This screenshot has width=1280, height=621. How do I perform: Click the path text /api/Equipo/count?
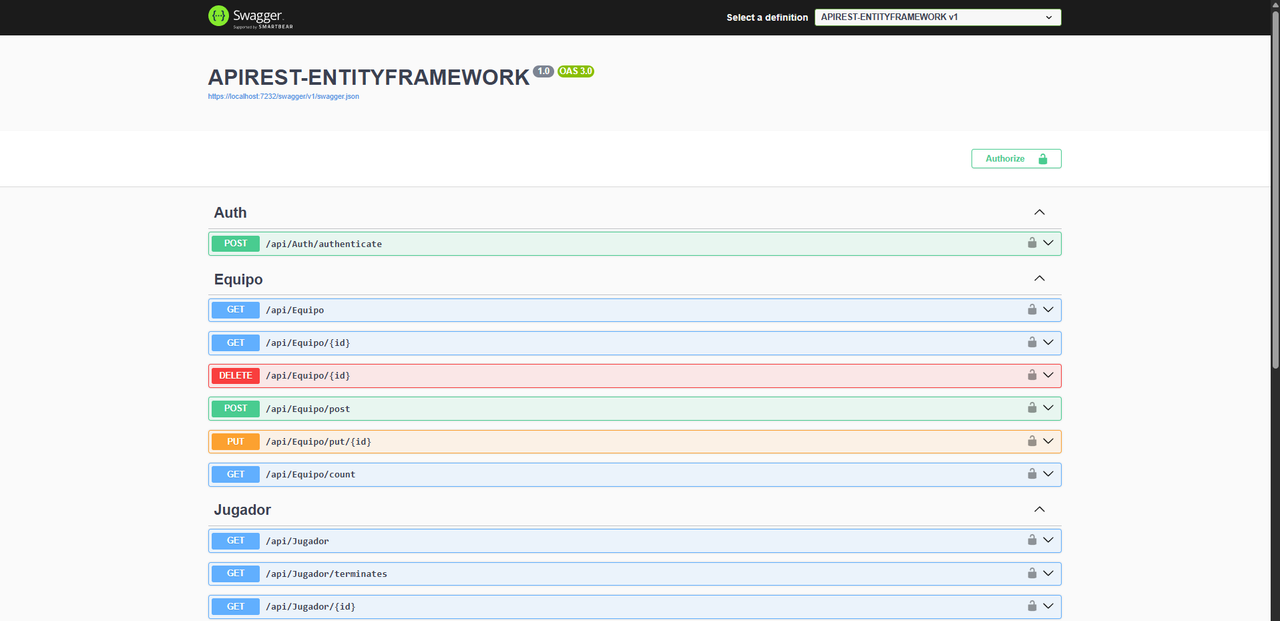click(310, 475)
